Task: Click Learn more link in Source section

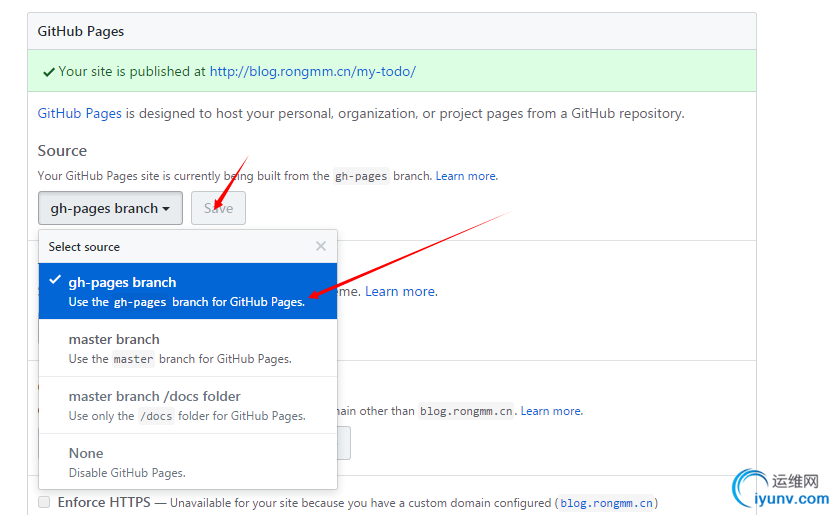Action: [466, 176]
